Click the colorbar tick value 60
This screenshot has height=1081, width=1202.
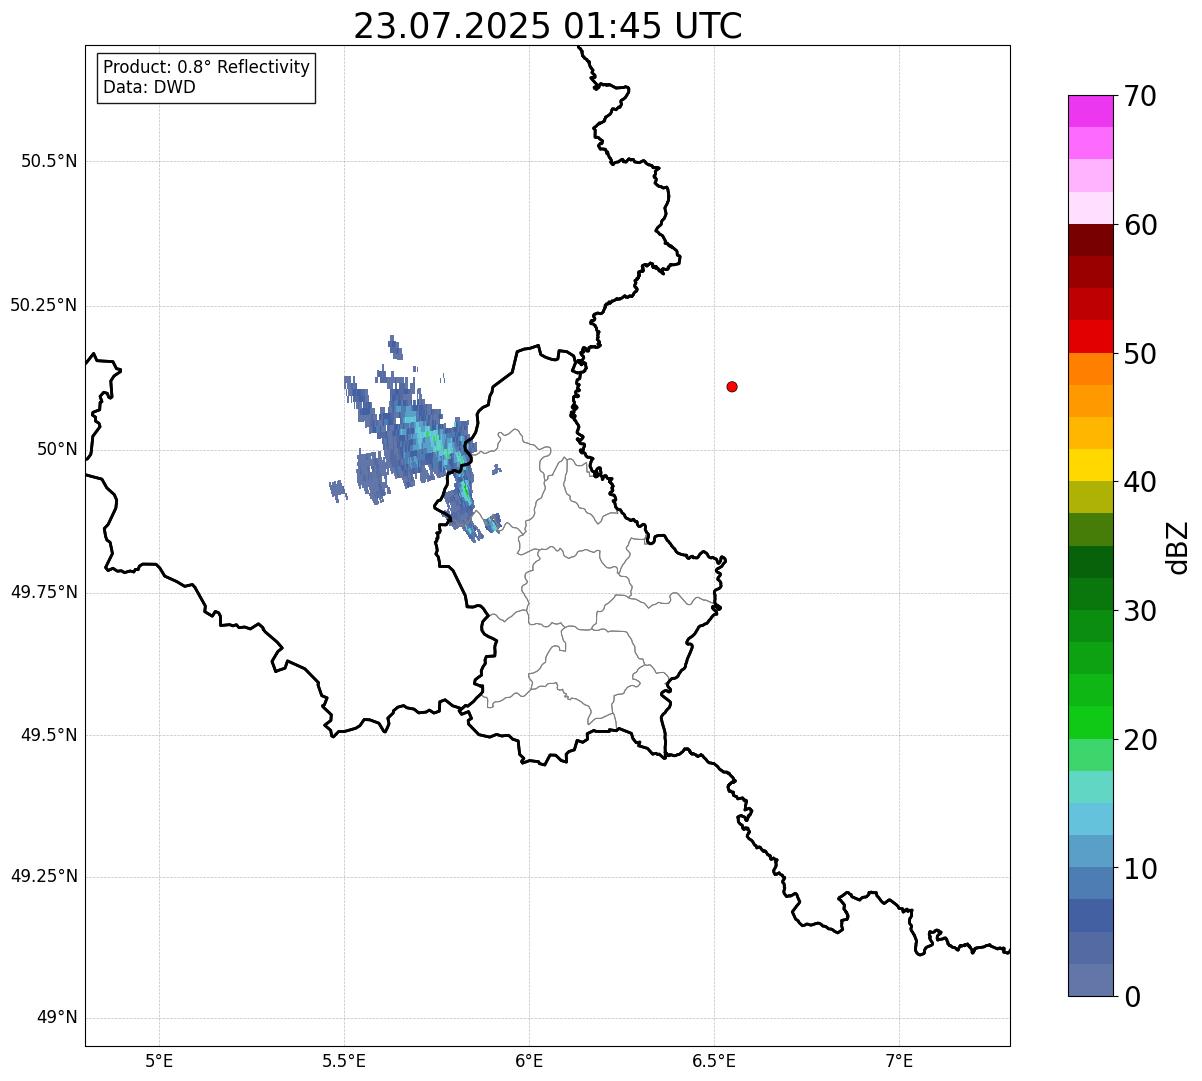tap(1140, 225)
